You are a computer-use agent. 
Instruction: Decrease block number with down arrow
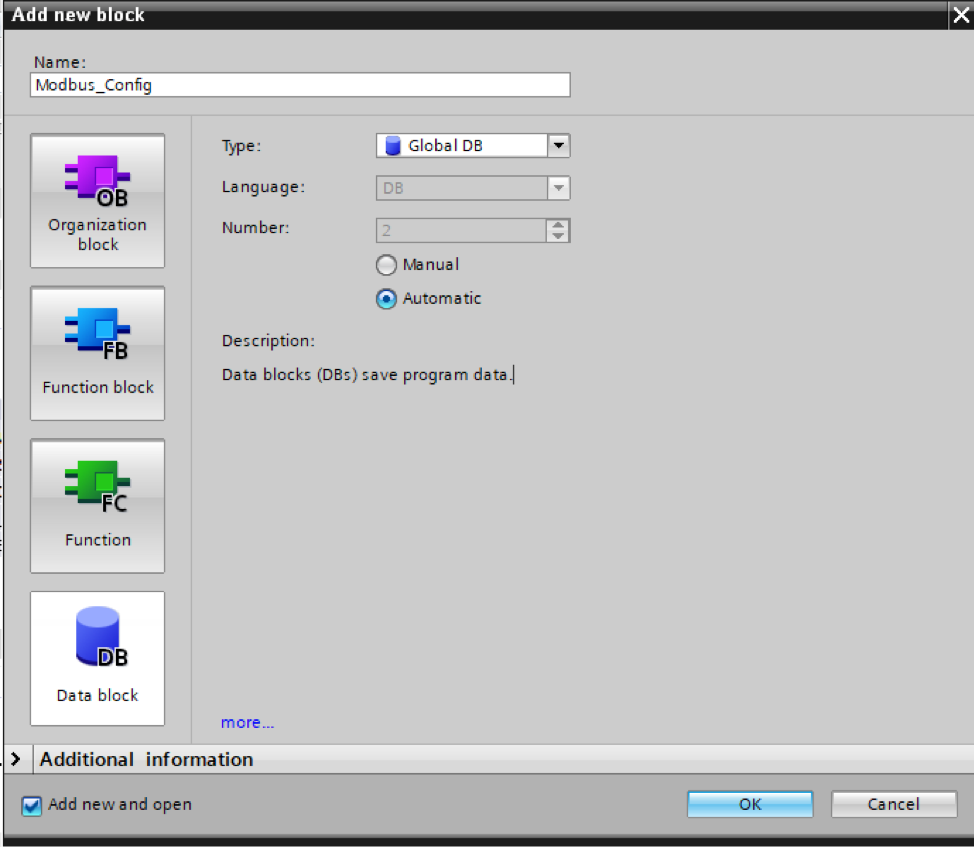[558, 236]
